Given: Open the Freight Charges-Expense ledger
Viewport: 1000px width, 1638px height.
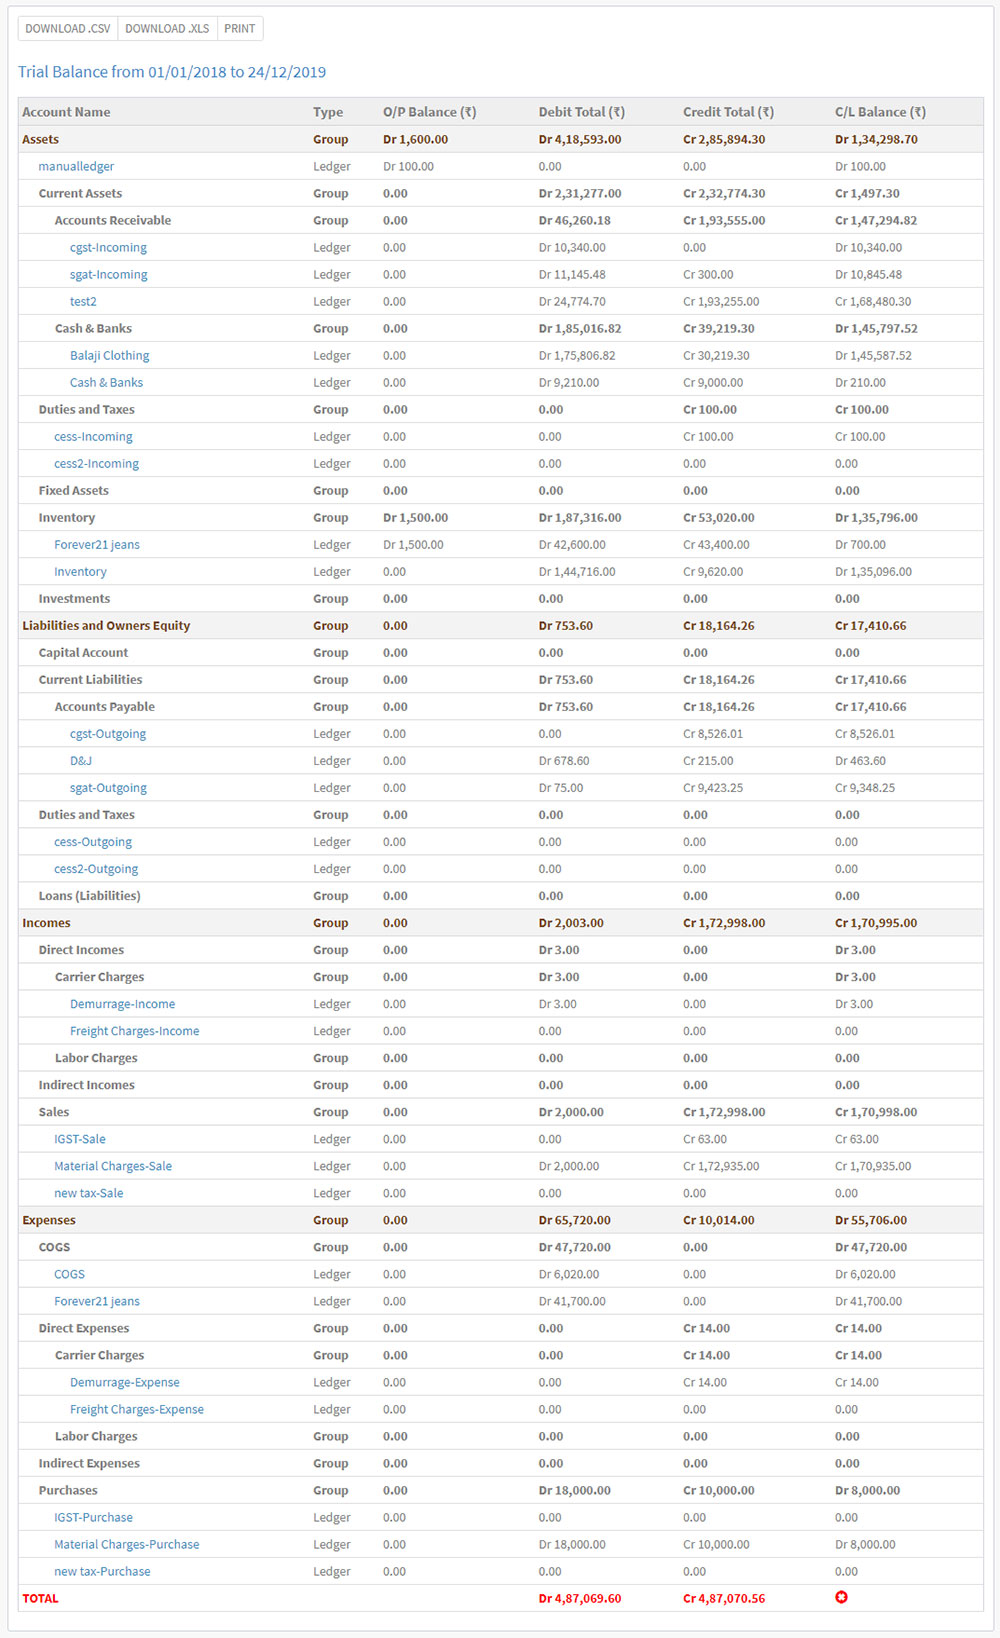Looking at the screenshot, I should pos(137,1409).
